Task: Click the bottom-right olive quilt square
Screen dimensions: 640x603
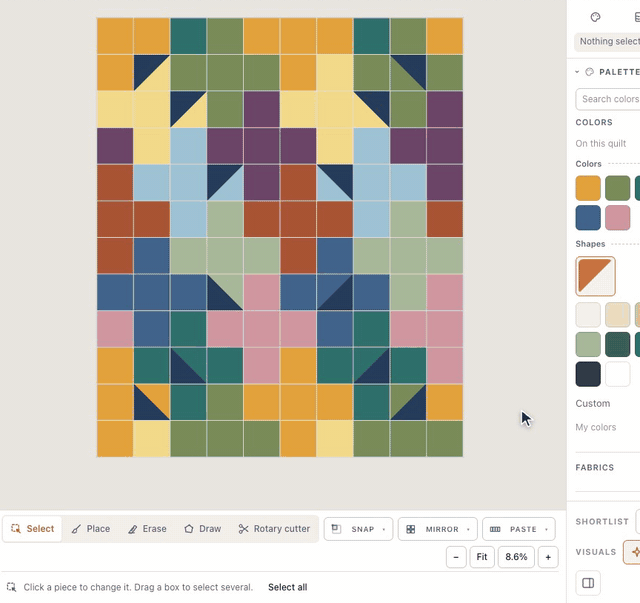Action: [445, 439]
